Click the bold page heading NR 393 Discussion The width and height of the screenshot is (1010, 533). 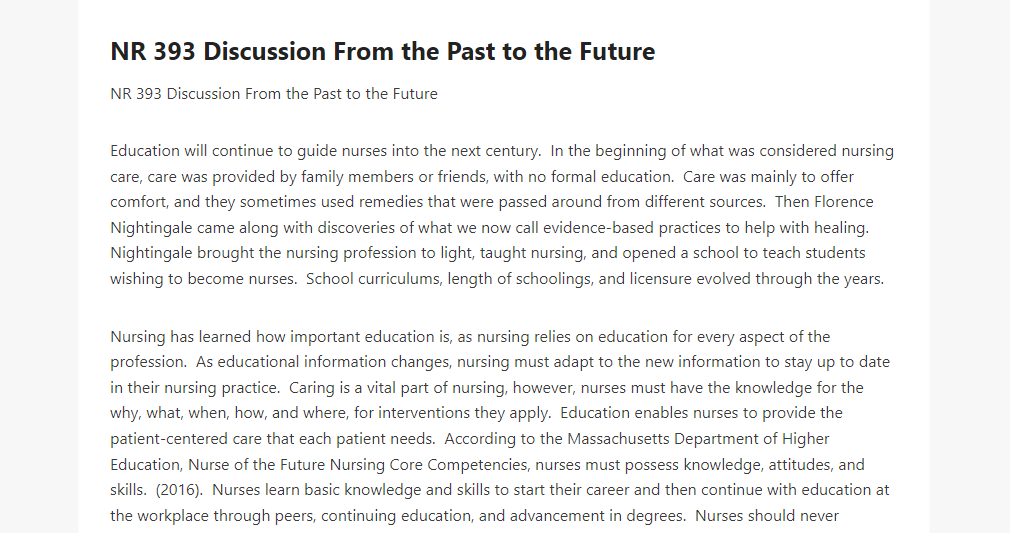pos(383,52)
